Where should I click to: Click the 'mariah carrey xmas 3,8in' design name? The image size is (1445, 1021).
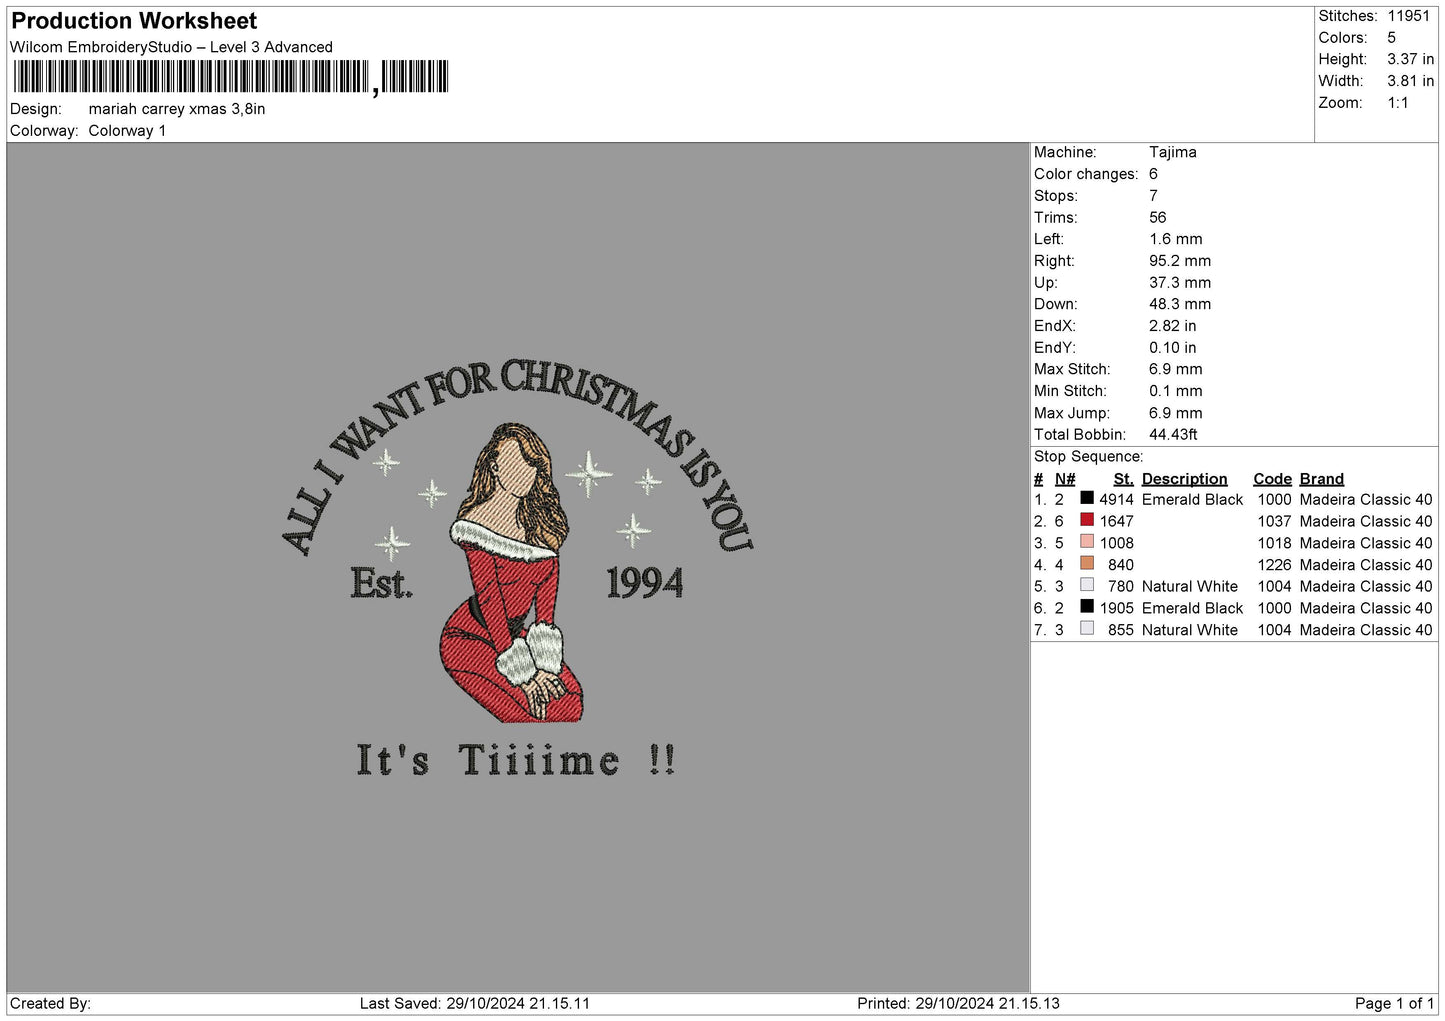tap(177, 109)
